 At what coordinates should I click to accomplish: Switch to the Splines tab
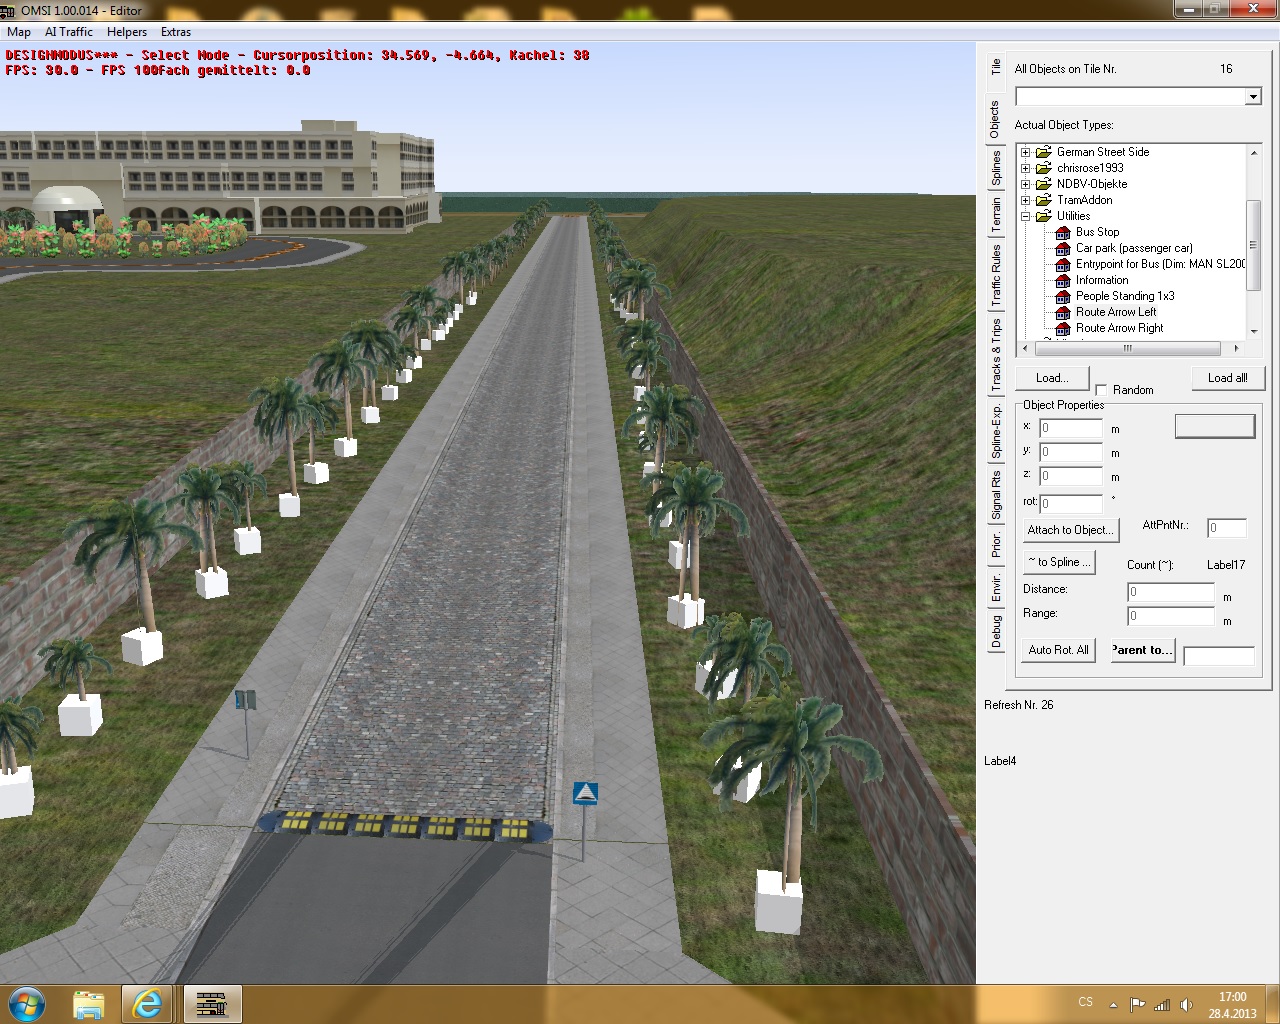[x=996, y=168]
